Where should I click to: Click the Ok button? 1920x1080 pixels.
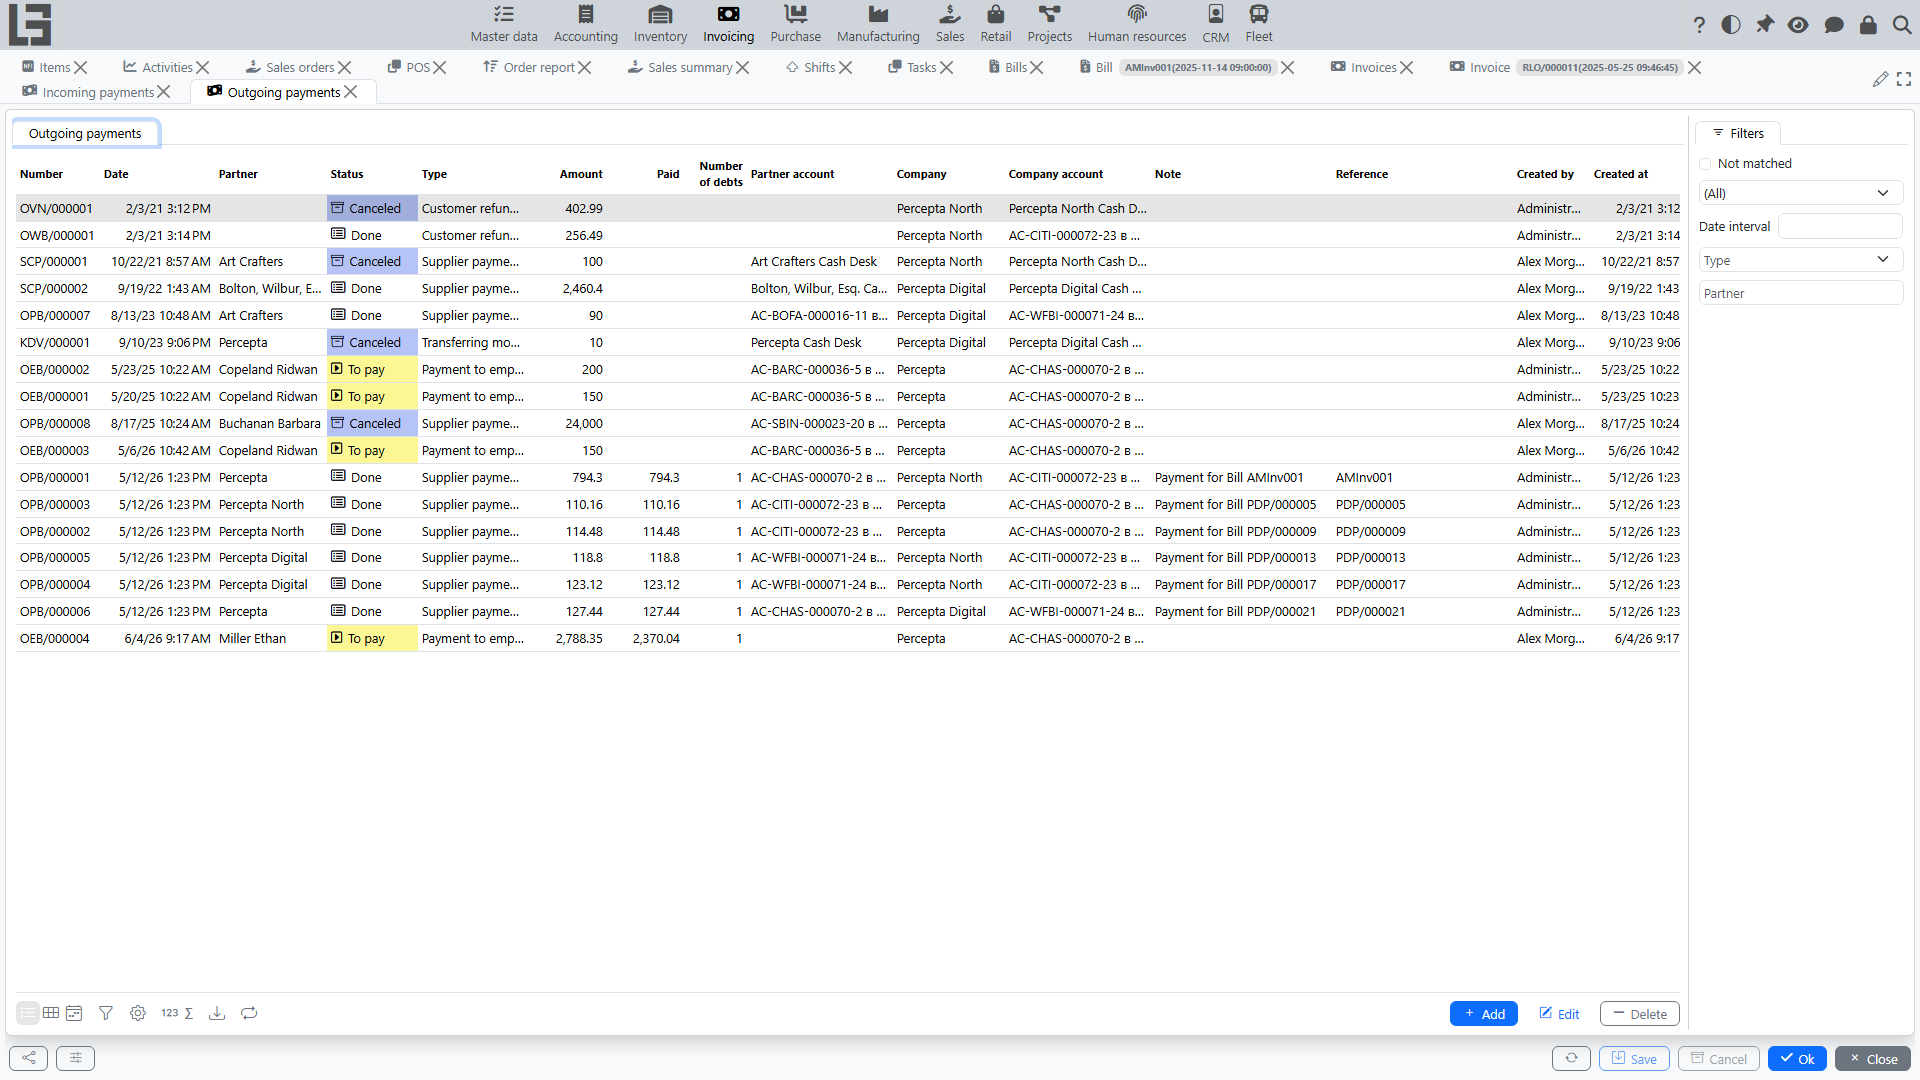[x=1797, y=1058]
